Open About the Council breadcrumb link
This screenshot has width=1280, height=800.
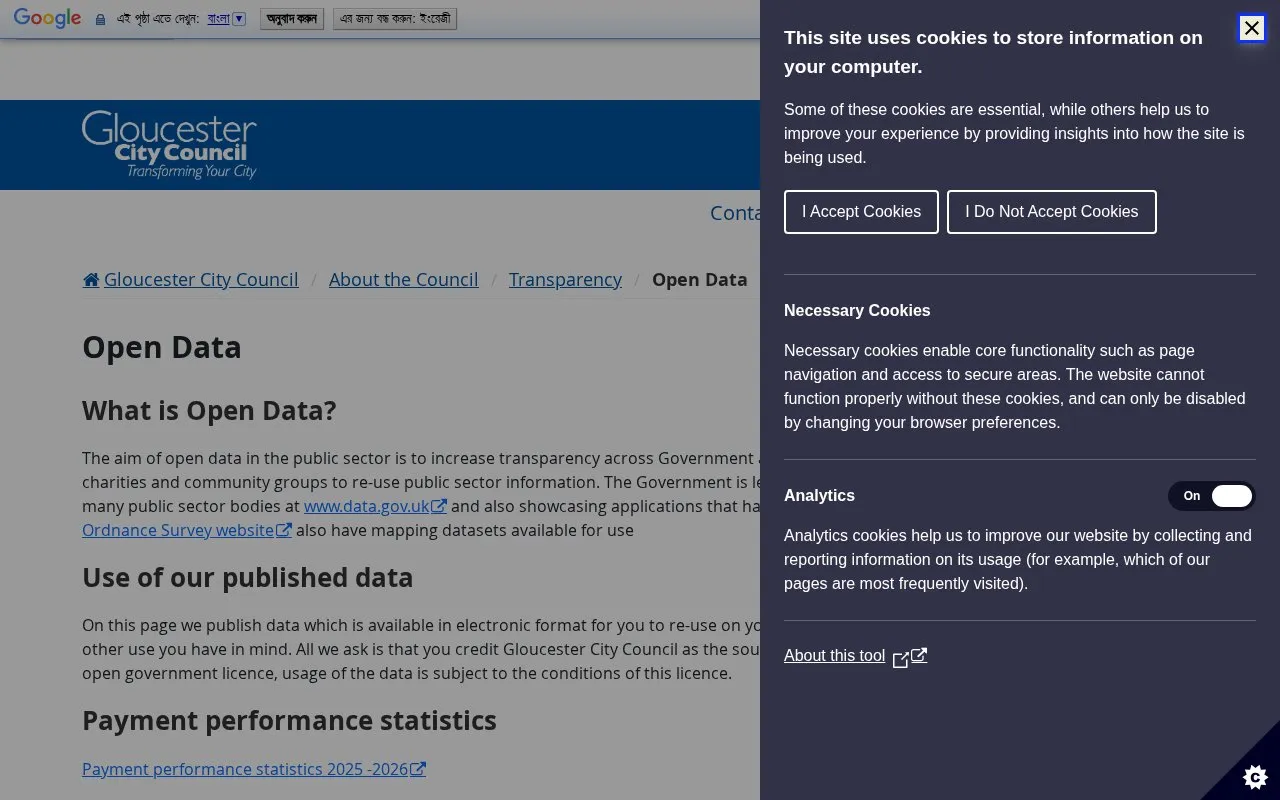click(x=403, y=280)
